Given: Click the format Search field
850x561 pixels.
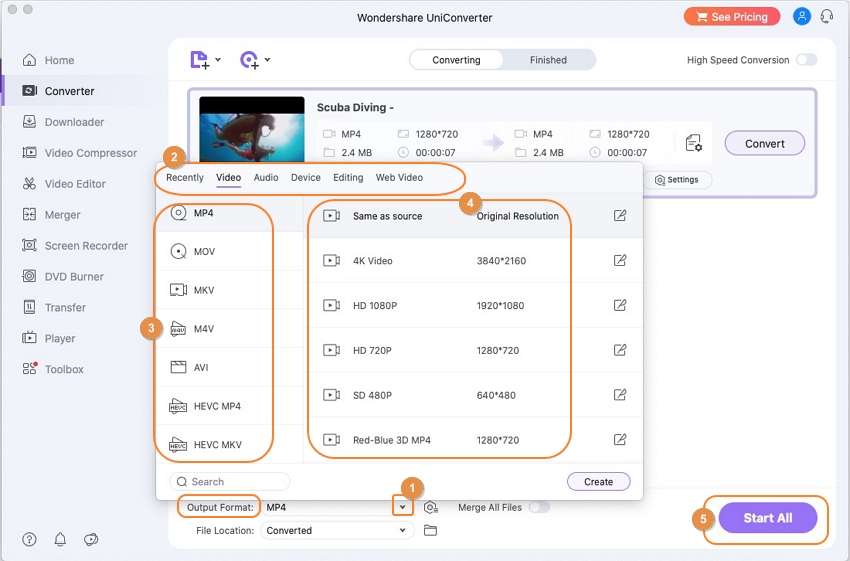Looking at the screenshot, I should point(230,482).
